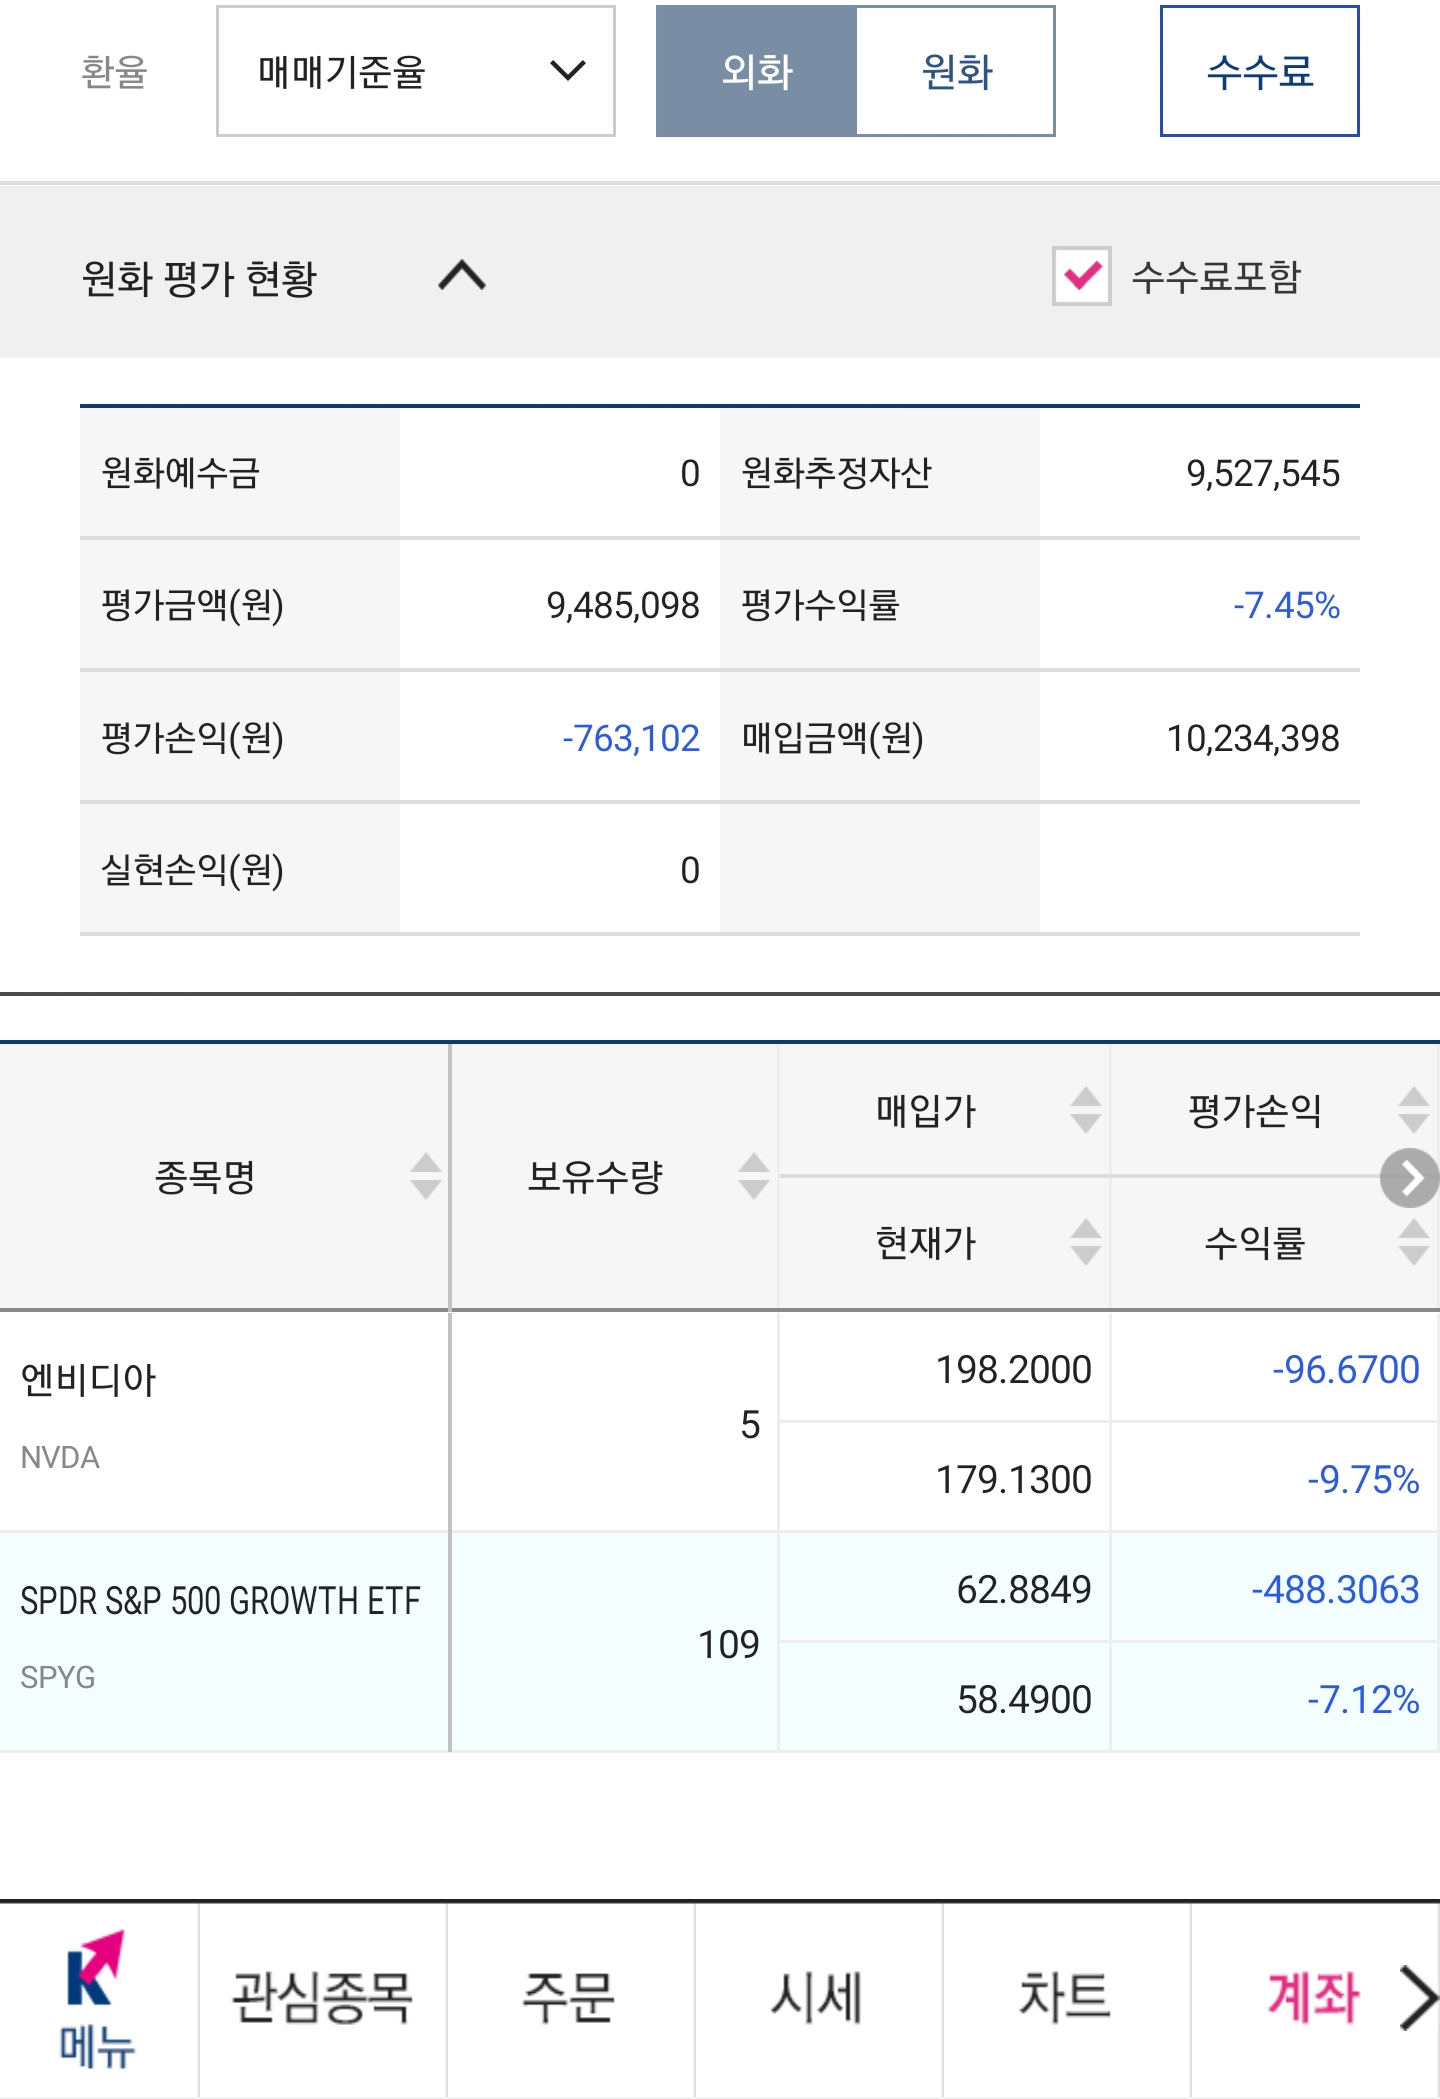Select the 엔비디아 stock name

click(x=88, y=1380)
